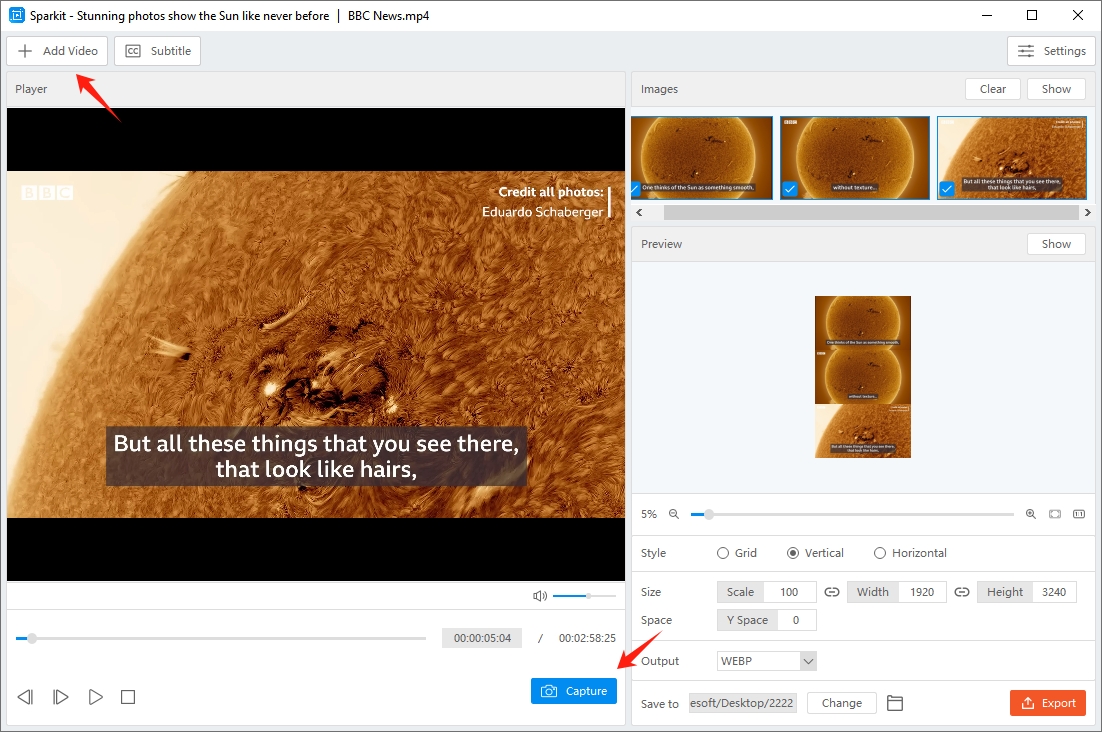The width and height of the screenshot is (1102, 732).
Task: Select the zoom in magnifier icon
Action: click(x=1031, y=514)
